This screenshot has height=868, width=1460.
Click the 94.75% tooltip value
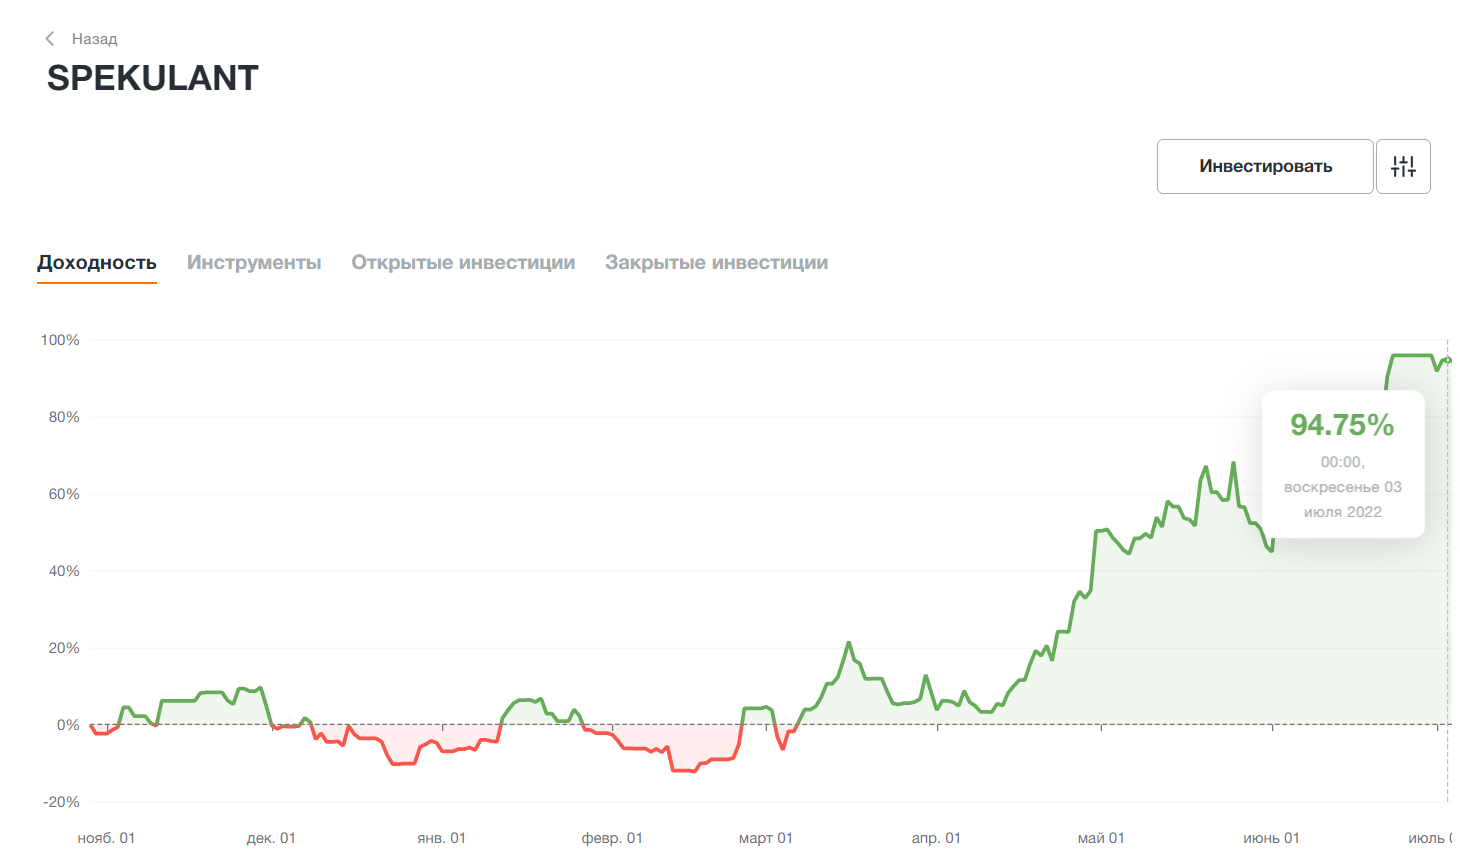click(1342, 425)
